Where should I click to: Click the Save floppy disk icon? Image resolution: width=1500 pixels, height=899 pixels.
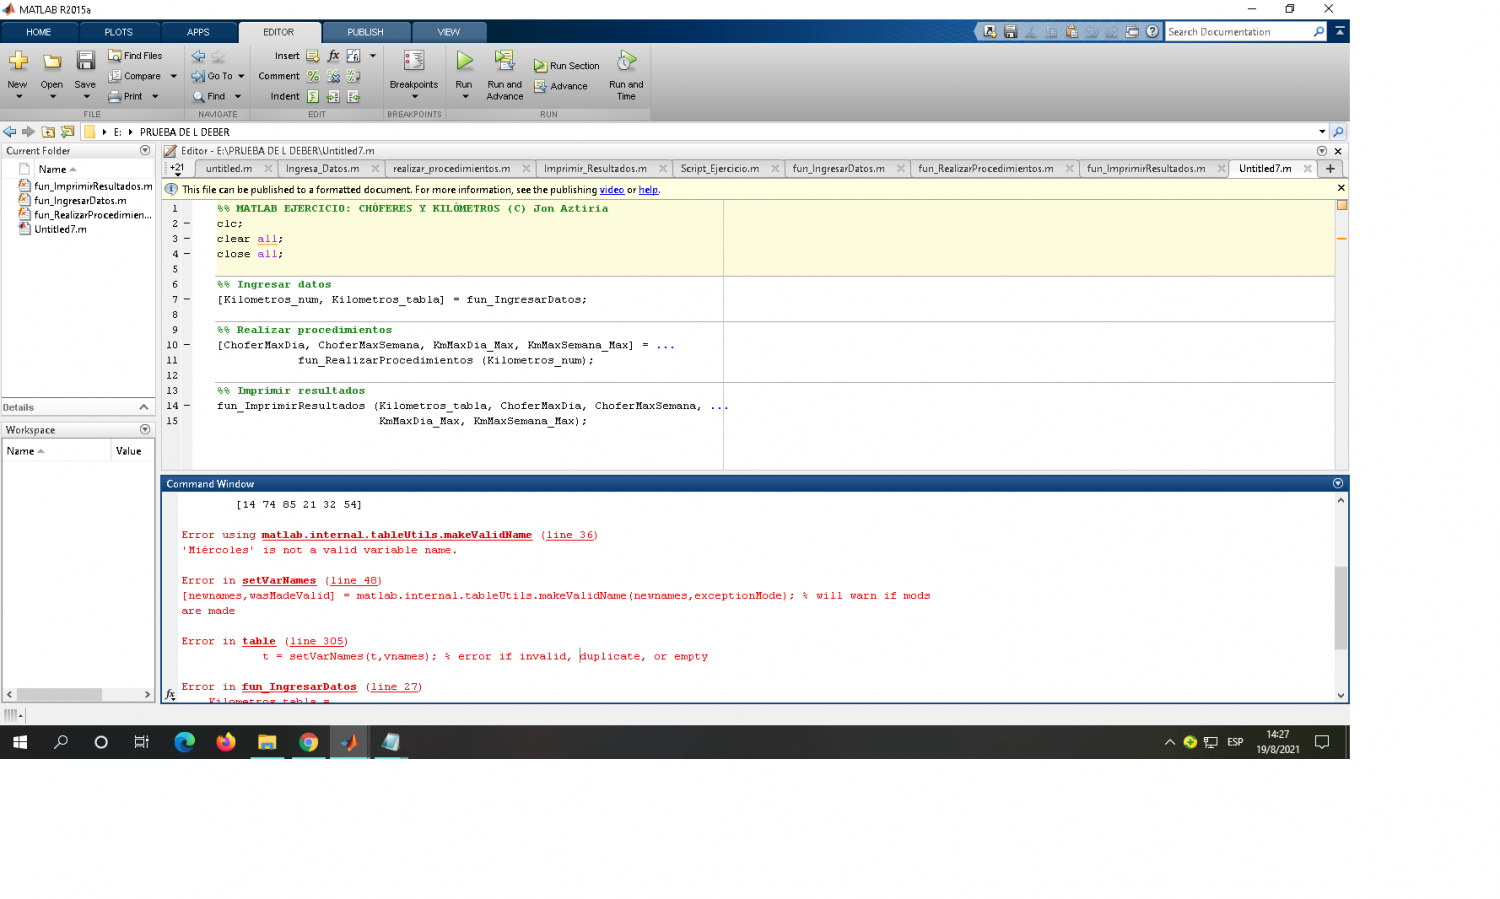pyautogui.click(x=86, y=61)
